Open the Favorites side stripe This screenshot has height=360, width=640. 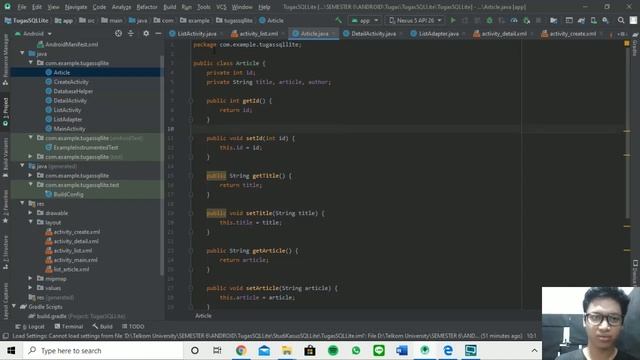[x=5, y=206]
